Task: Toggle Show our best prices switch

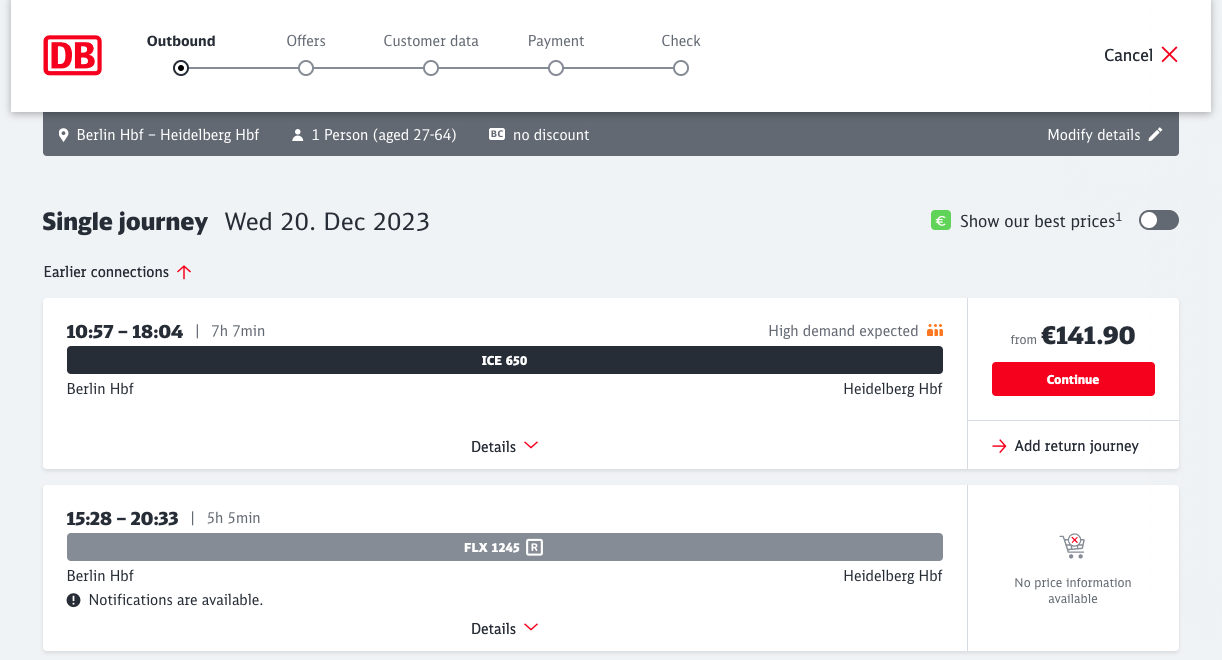Action: [x=1158, y=221]
